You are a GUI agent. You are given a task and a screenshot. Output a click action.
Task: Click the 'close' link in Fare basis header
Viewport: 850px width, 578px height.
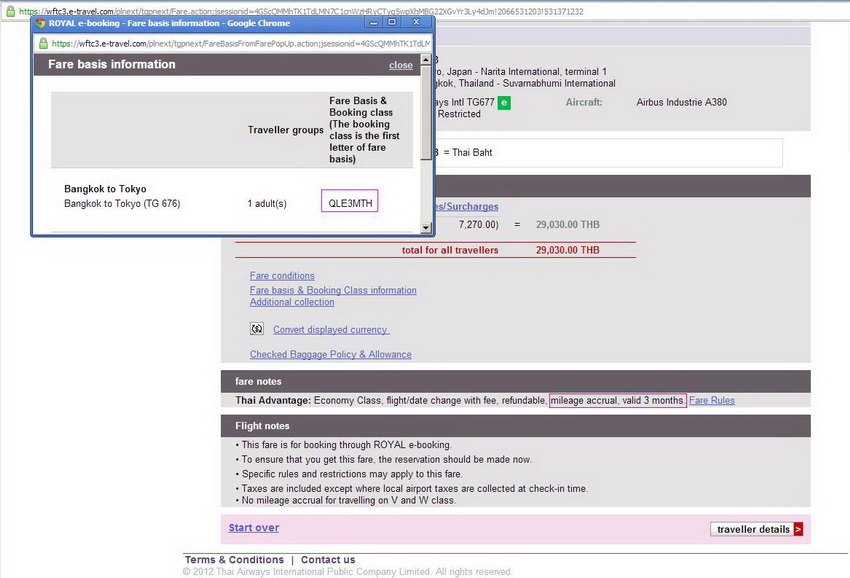[x=401, y=65]
